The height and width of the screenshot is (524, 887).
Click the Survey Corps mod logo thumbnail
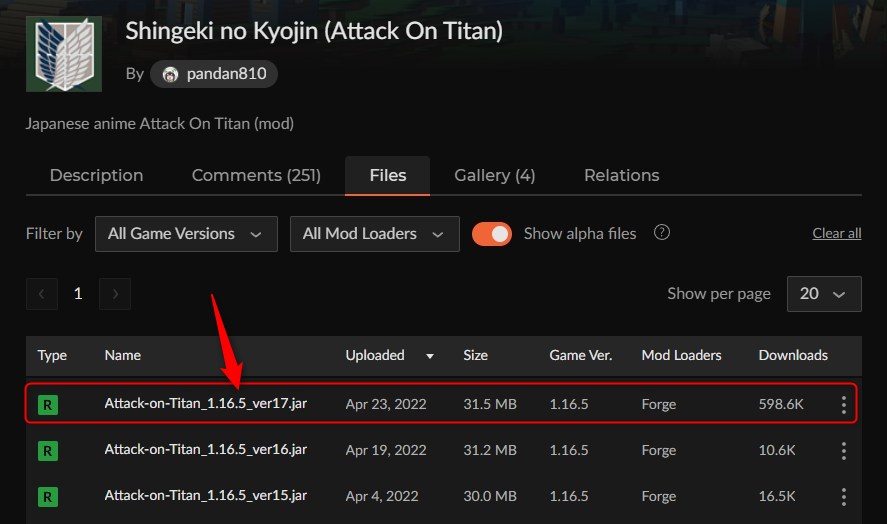tap(64, 54)
